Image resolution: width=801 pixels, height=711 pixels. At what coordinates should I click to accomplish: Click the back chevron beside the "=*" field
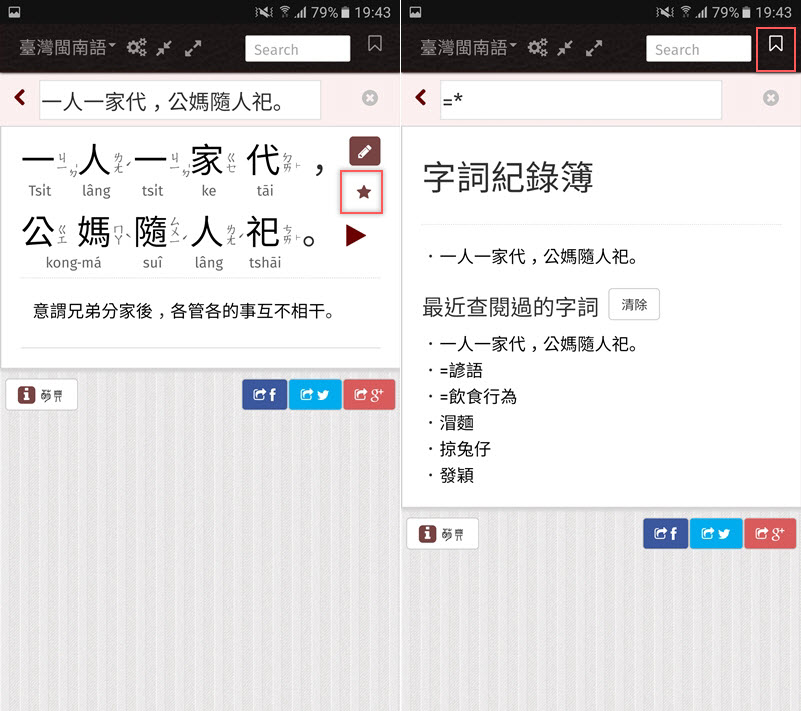420,98
